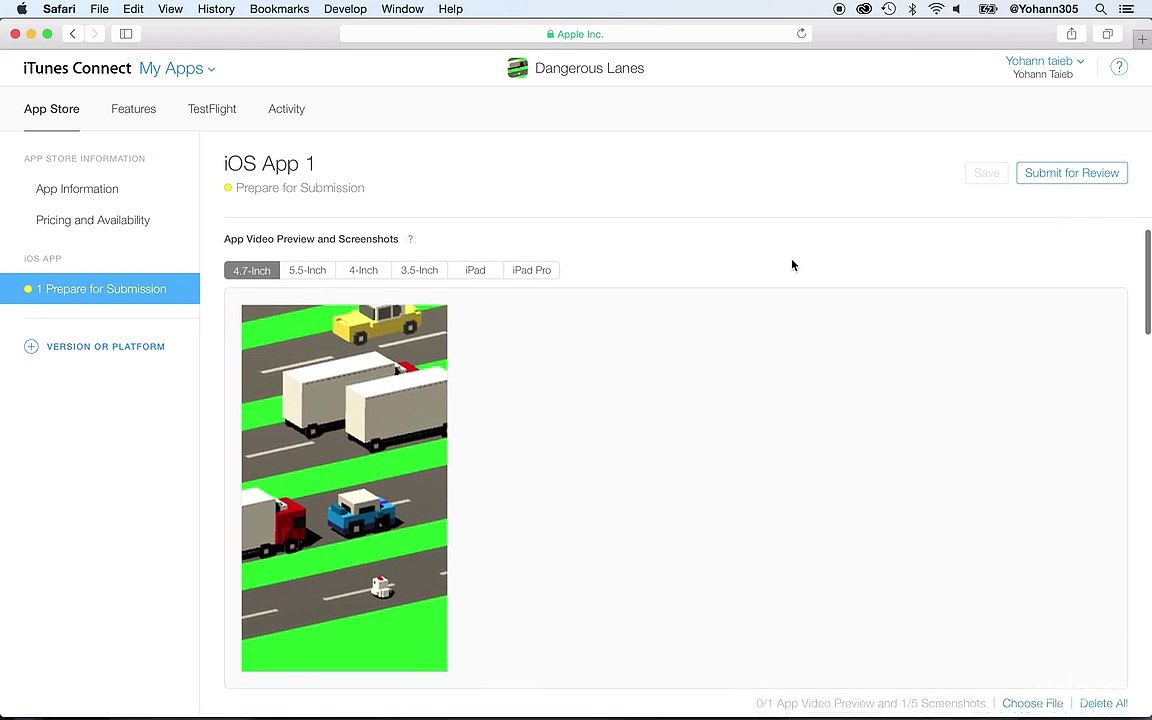Image resolution: width=1152 pixels, height=720 pixels.
Task: Select the iPad Pro screenshot size
Action: pyautogui.click(x=531, y=270)
